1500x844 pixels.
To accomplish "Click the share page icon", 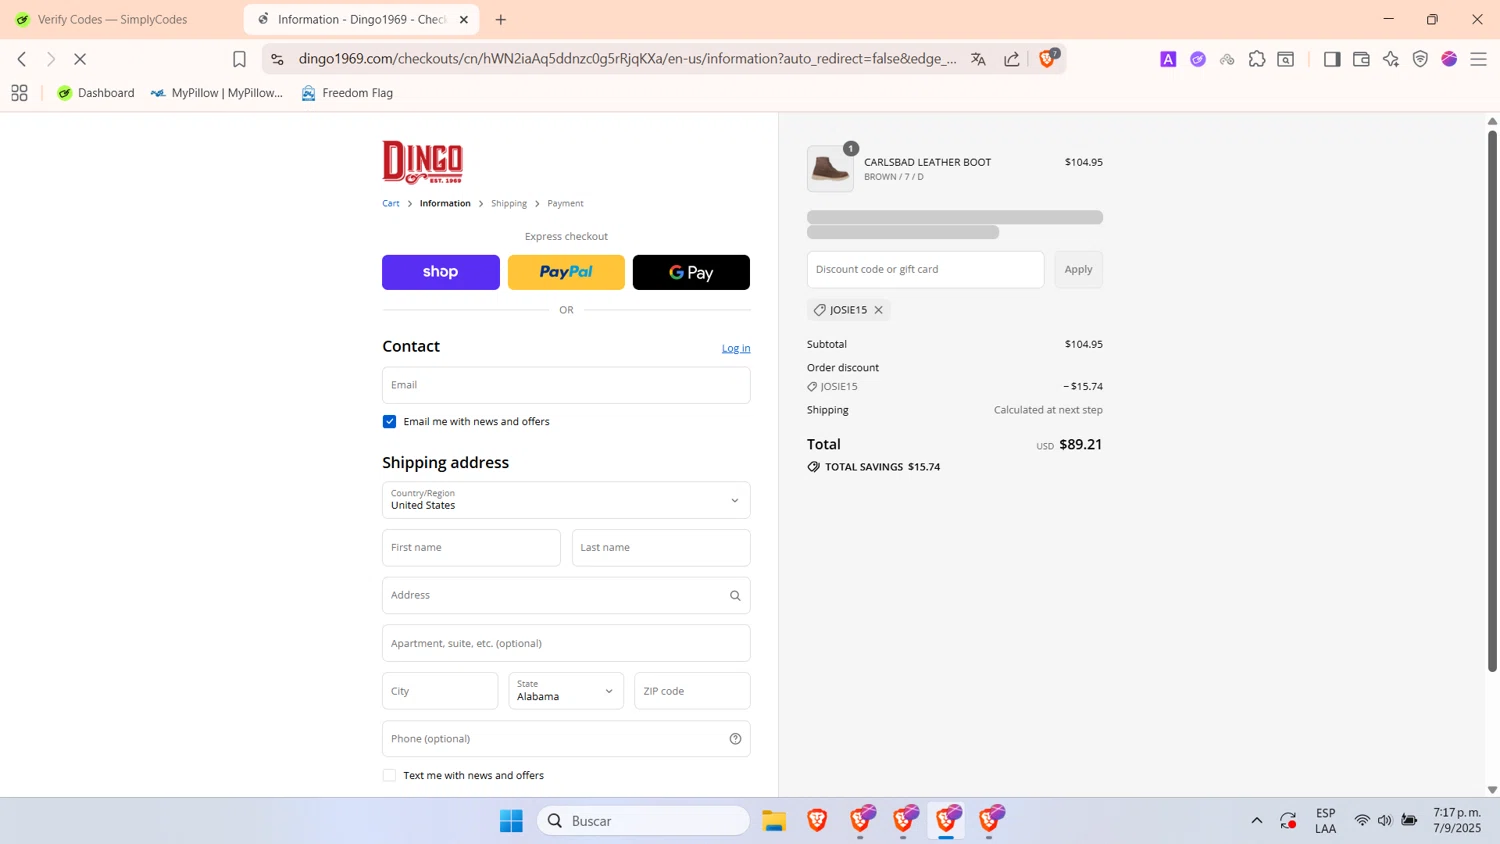I will point(1012,59).
